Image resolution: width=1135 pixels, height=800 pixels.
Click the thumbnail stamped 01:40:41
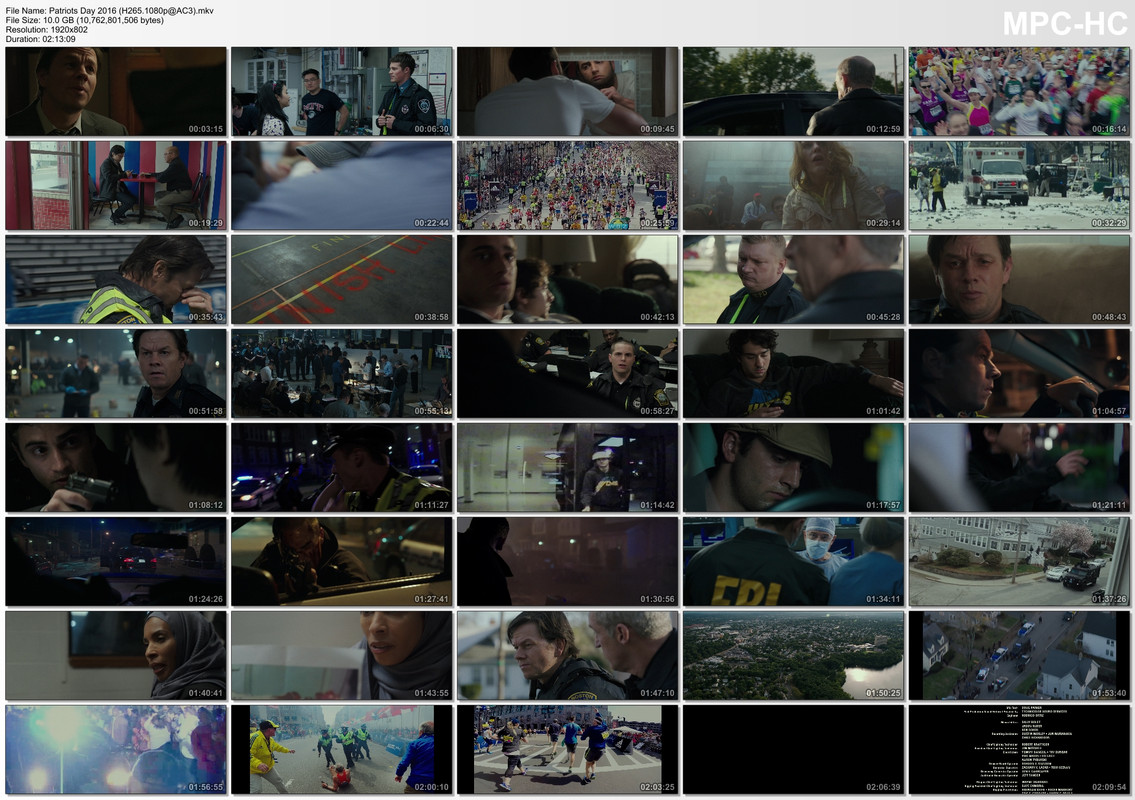(x=116, y=655)
